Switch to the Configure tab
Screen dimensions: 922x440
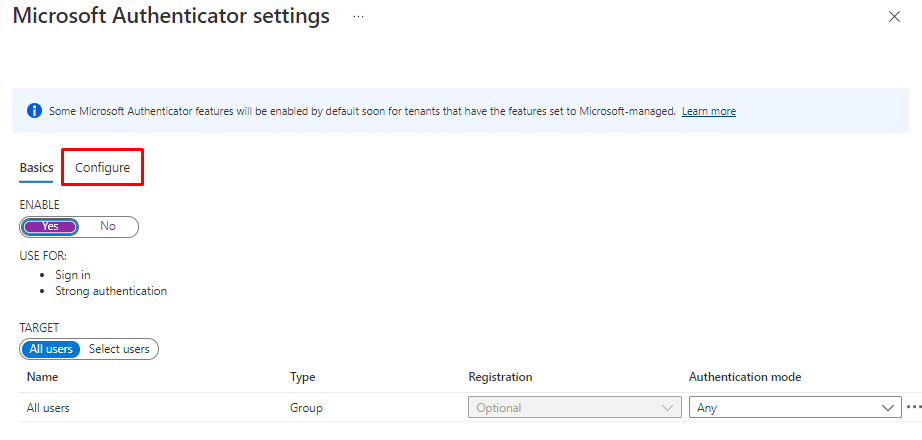102,167
